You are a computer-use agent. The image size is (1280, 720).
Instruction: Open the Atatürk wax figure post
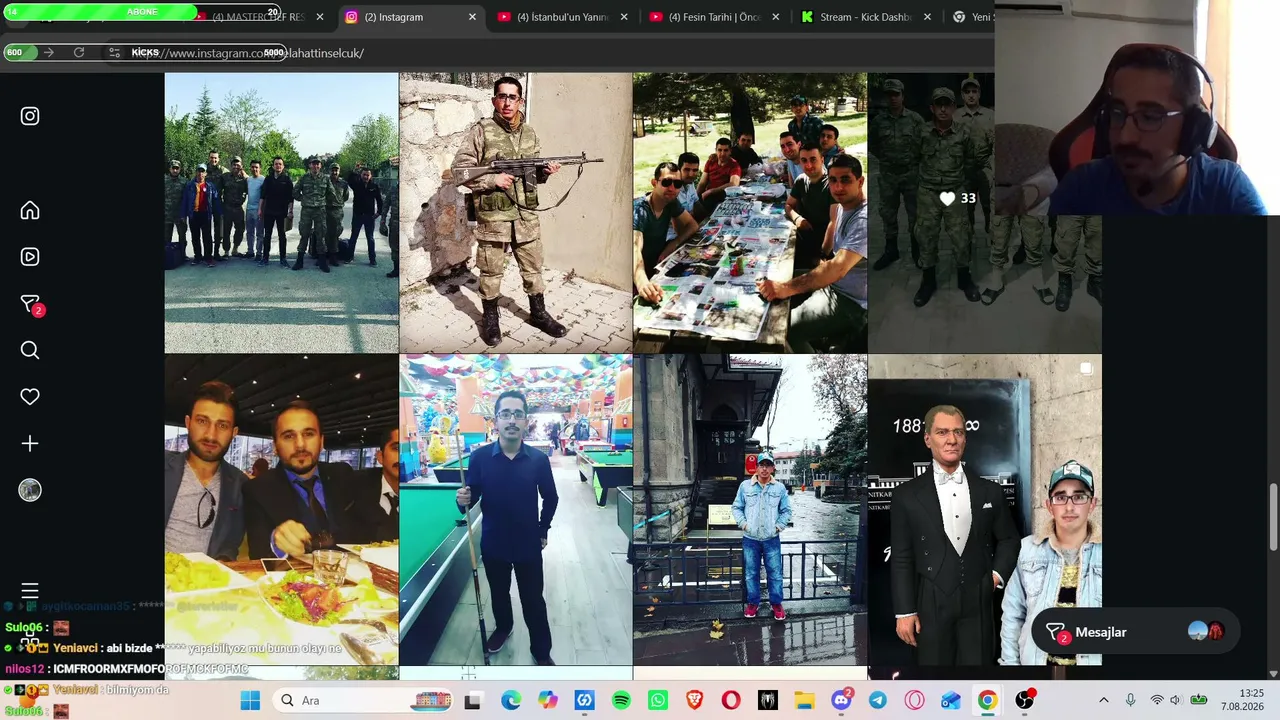coord(985,510)
